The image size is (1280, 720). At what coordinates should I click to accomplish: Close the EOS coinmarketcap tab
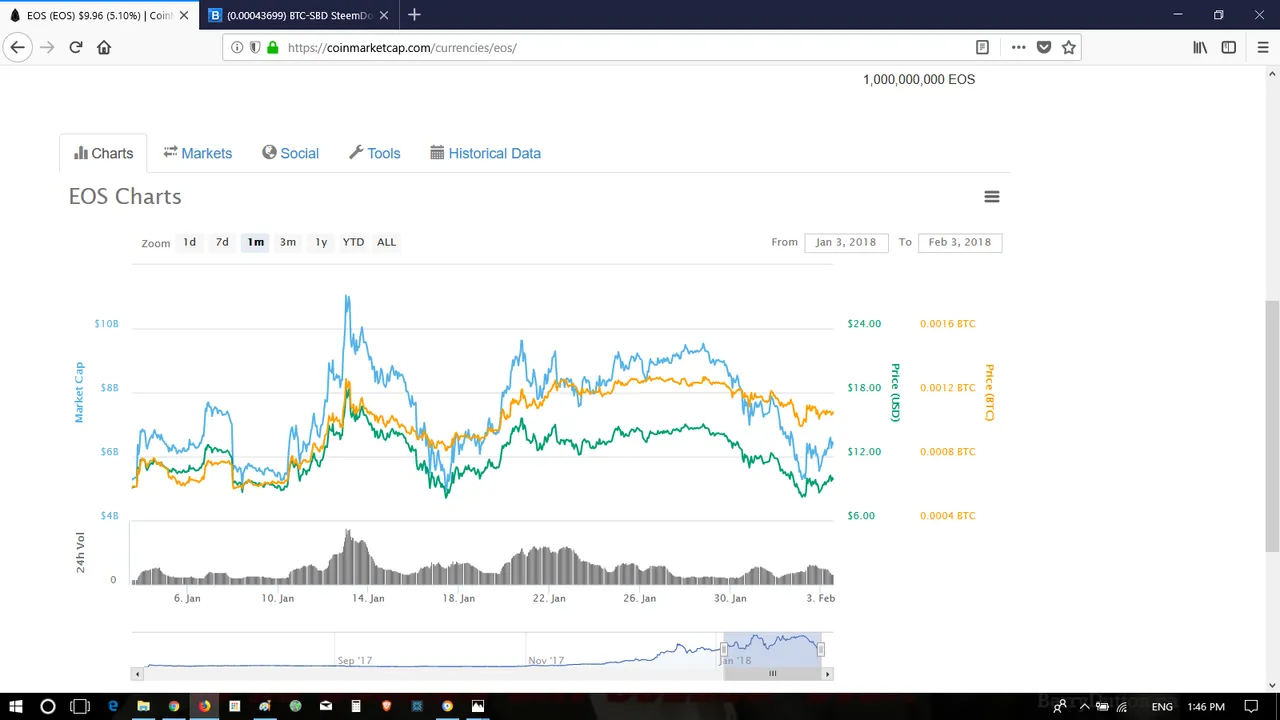point(183,15)
